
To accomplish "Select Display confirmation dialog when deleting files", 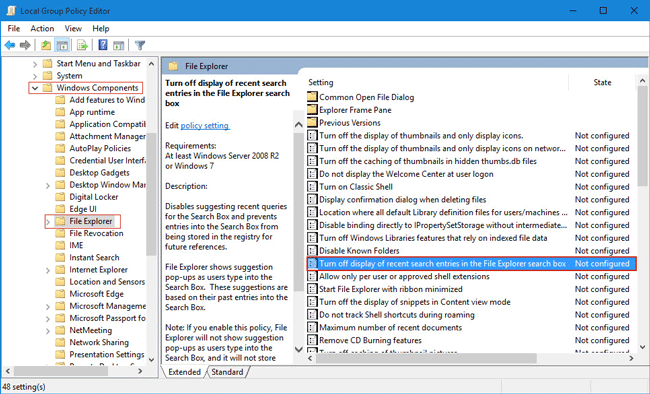I will pos(403,199).
